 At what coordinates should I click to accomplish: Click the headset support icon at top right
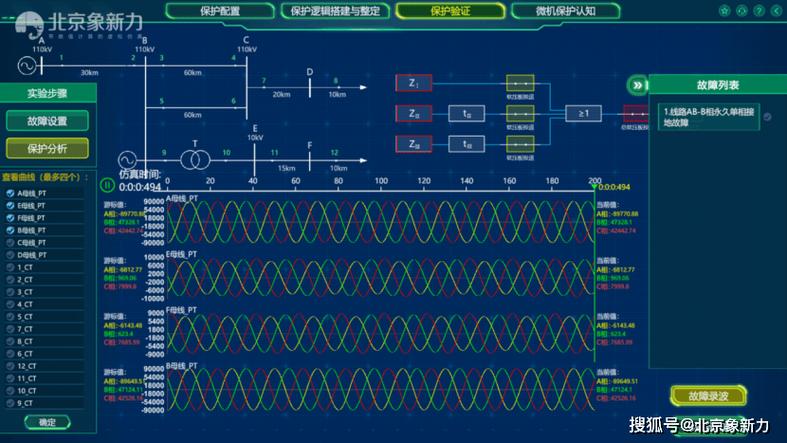(x=741, y=11)
